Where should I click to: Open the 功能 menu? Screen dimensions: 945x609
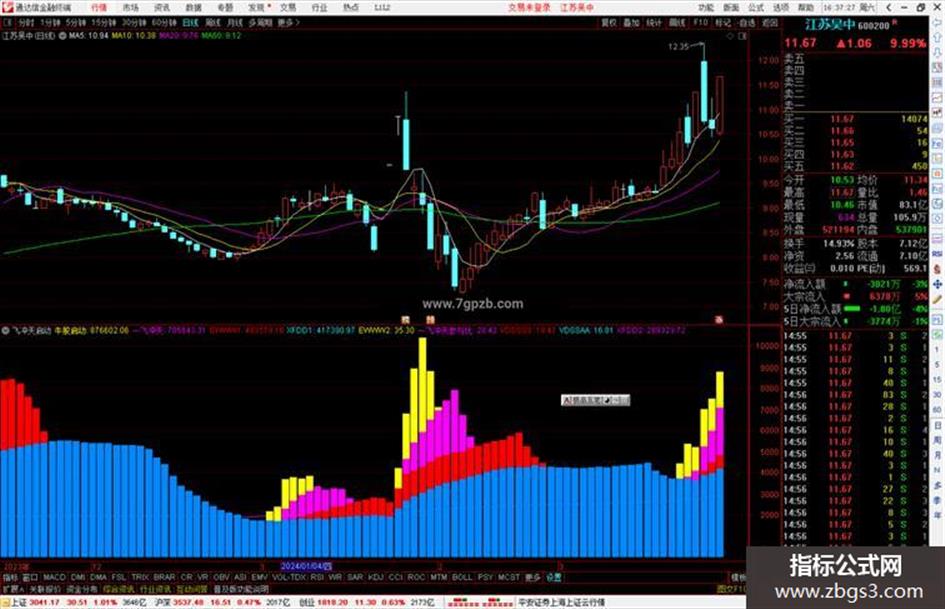[706, 7]
